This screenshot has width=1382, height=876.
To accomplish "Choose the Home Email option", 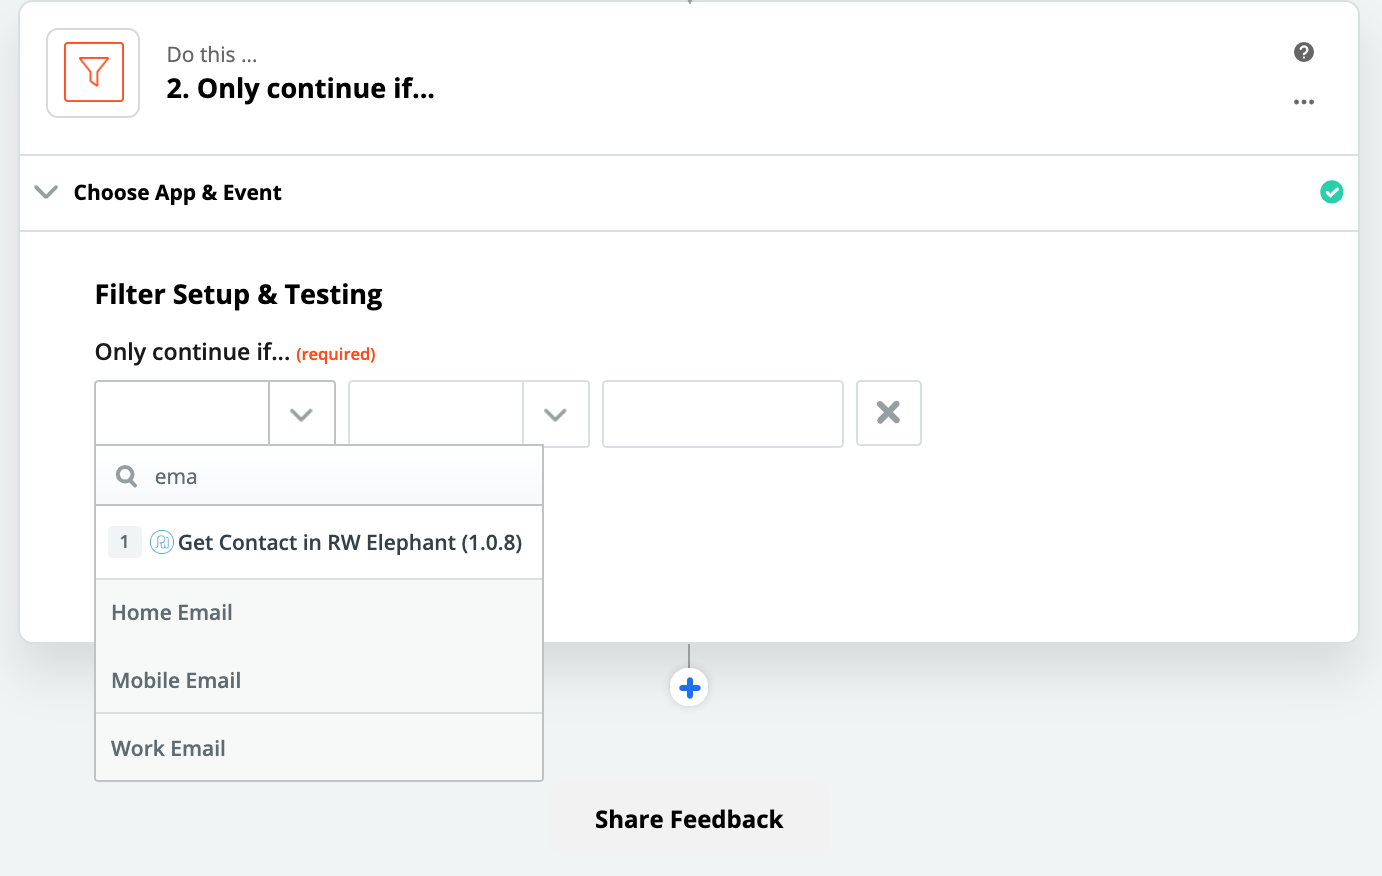I will tap(319, 612).
